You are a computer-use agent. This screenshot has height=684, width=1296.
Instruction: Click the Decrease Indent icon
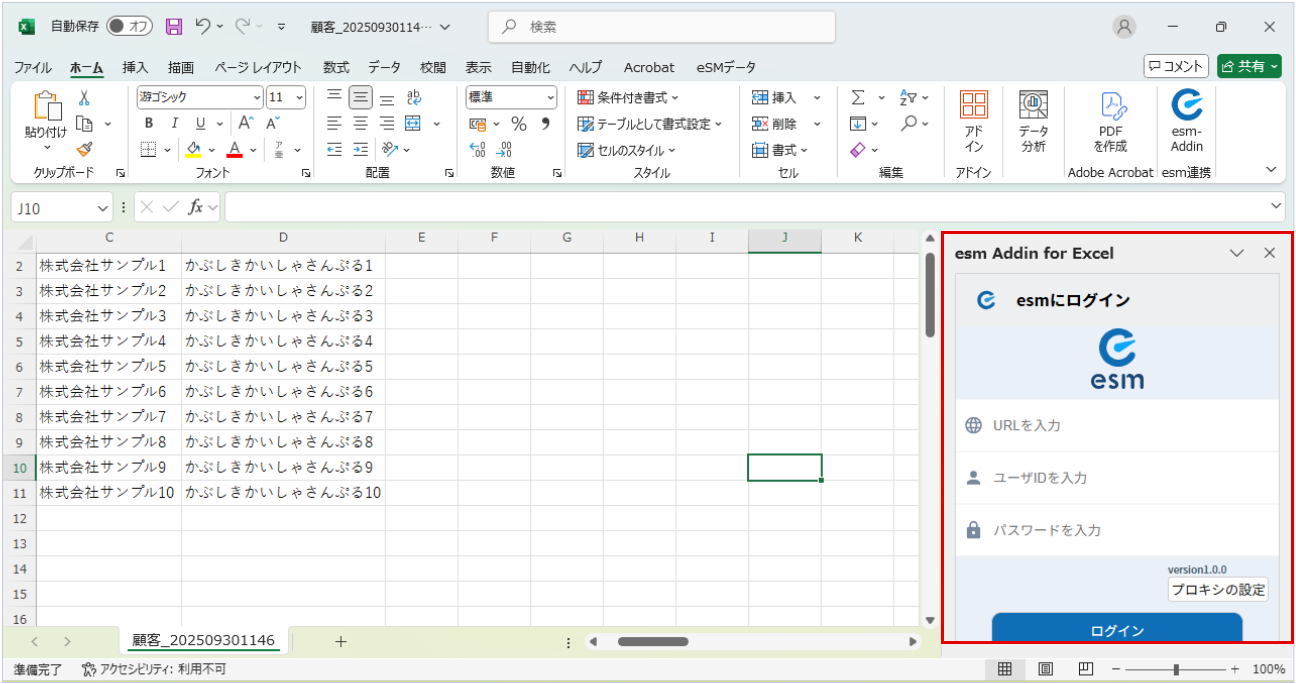(334, 150)
